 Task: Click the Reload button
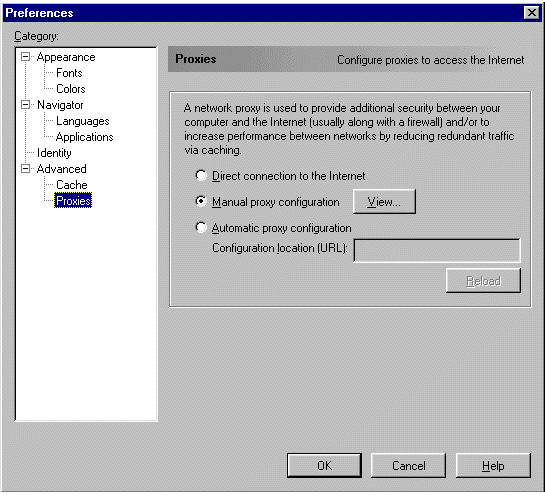(x=483, y=281)
